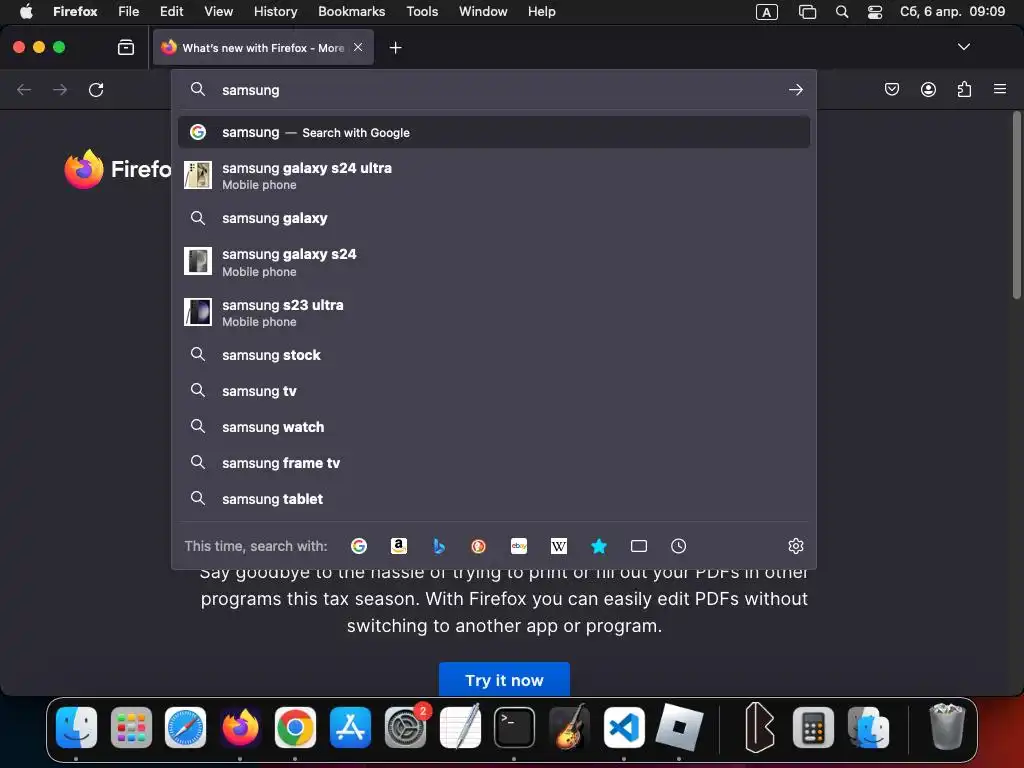
Task: Select the What's new with Firefox tab
Action: pyautogui.click(x=263, y=47)
